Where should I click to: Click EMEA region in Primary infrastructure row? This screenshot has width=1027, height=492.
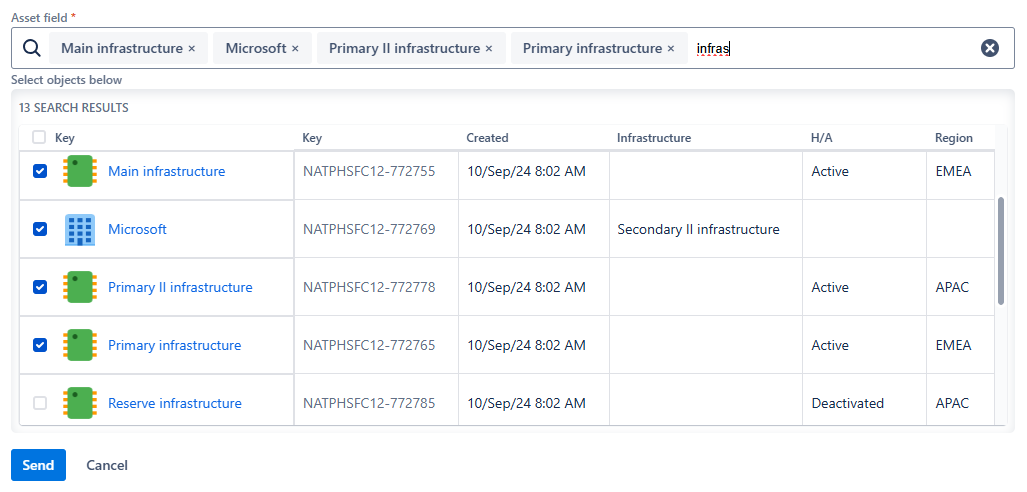(x=954, y=345)
